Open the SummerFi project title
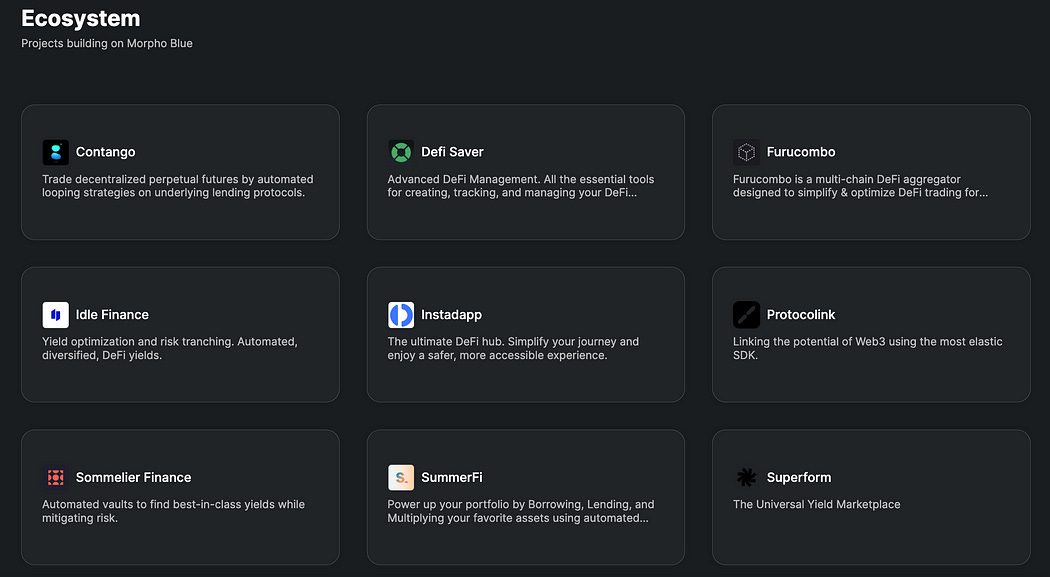 (x=451, y=477)
